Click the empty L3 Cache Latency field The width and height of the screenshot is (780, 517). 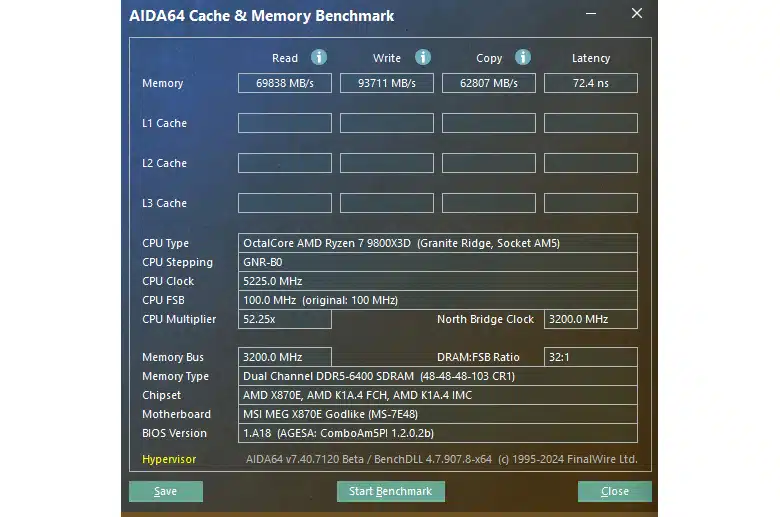click(590, 203)
